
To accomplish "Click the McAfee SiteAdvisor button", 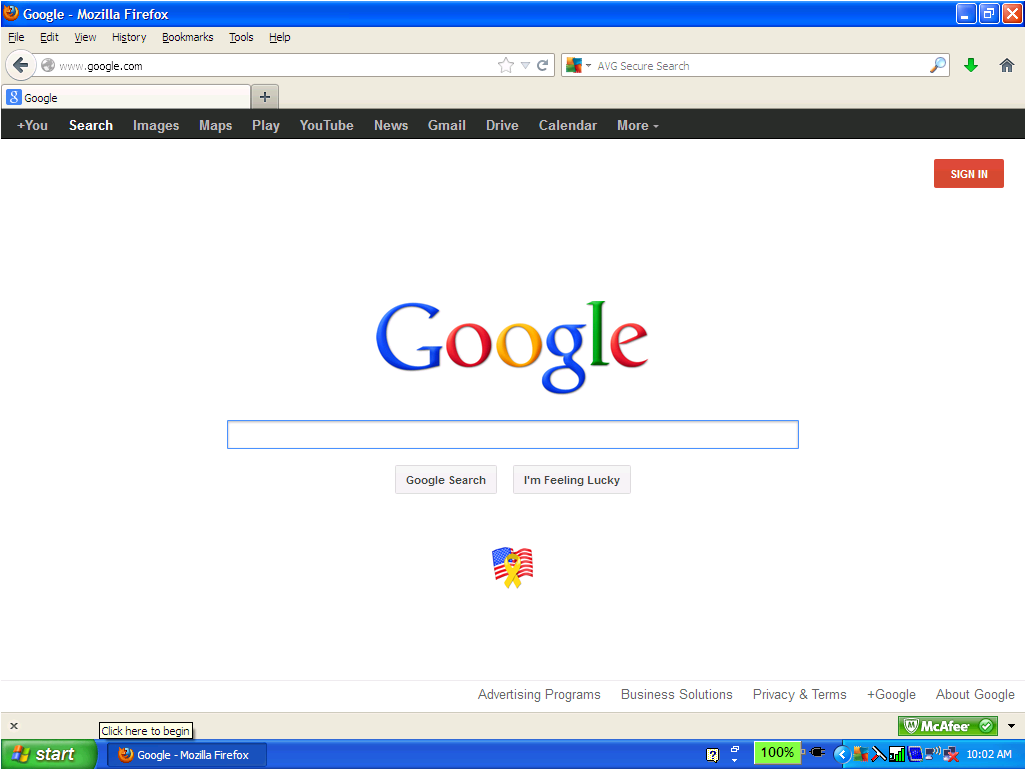I will pos(947,726).
